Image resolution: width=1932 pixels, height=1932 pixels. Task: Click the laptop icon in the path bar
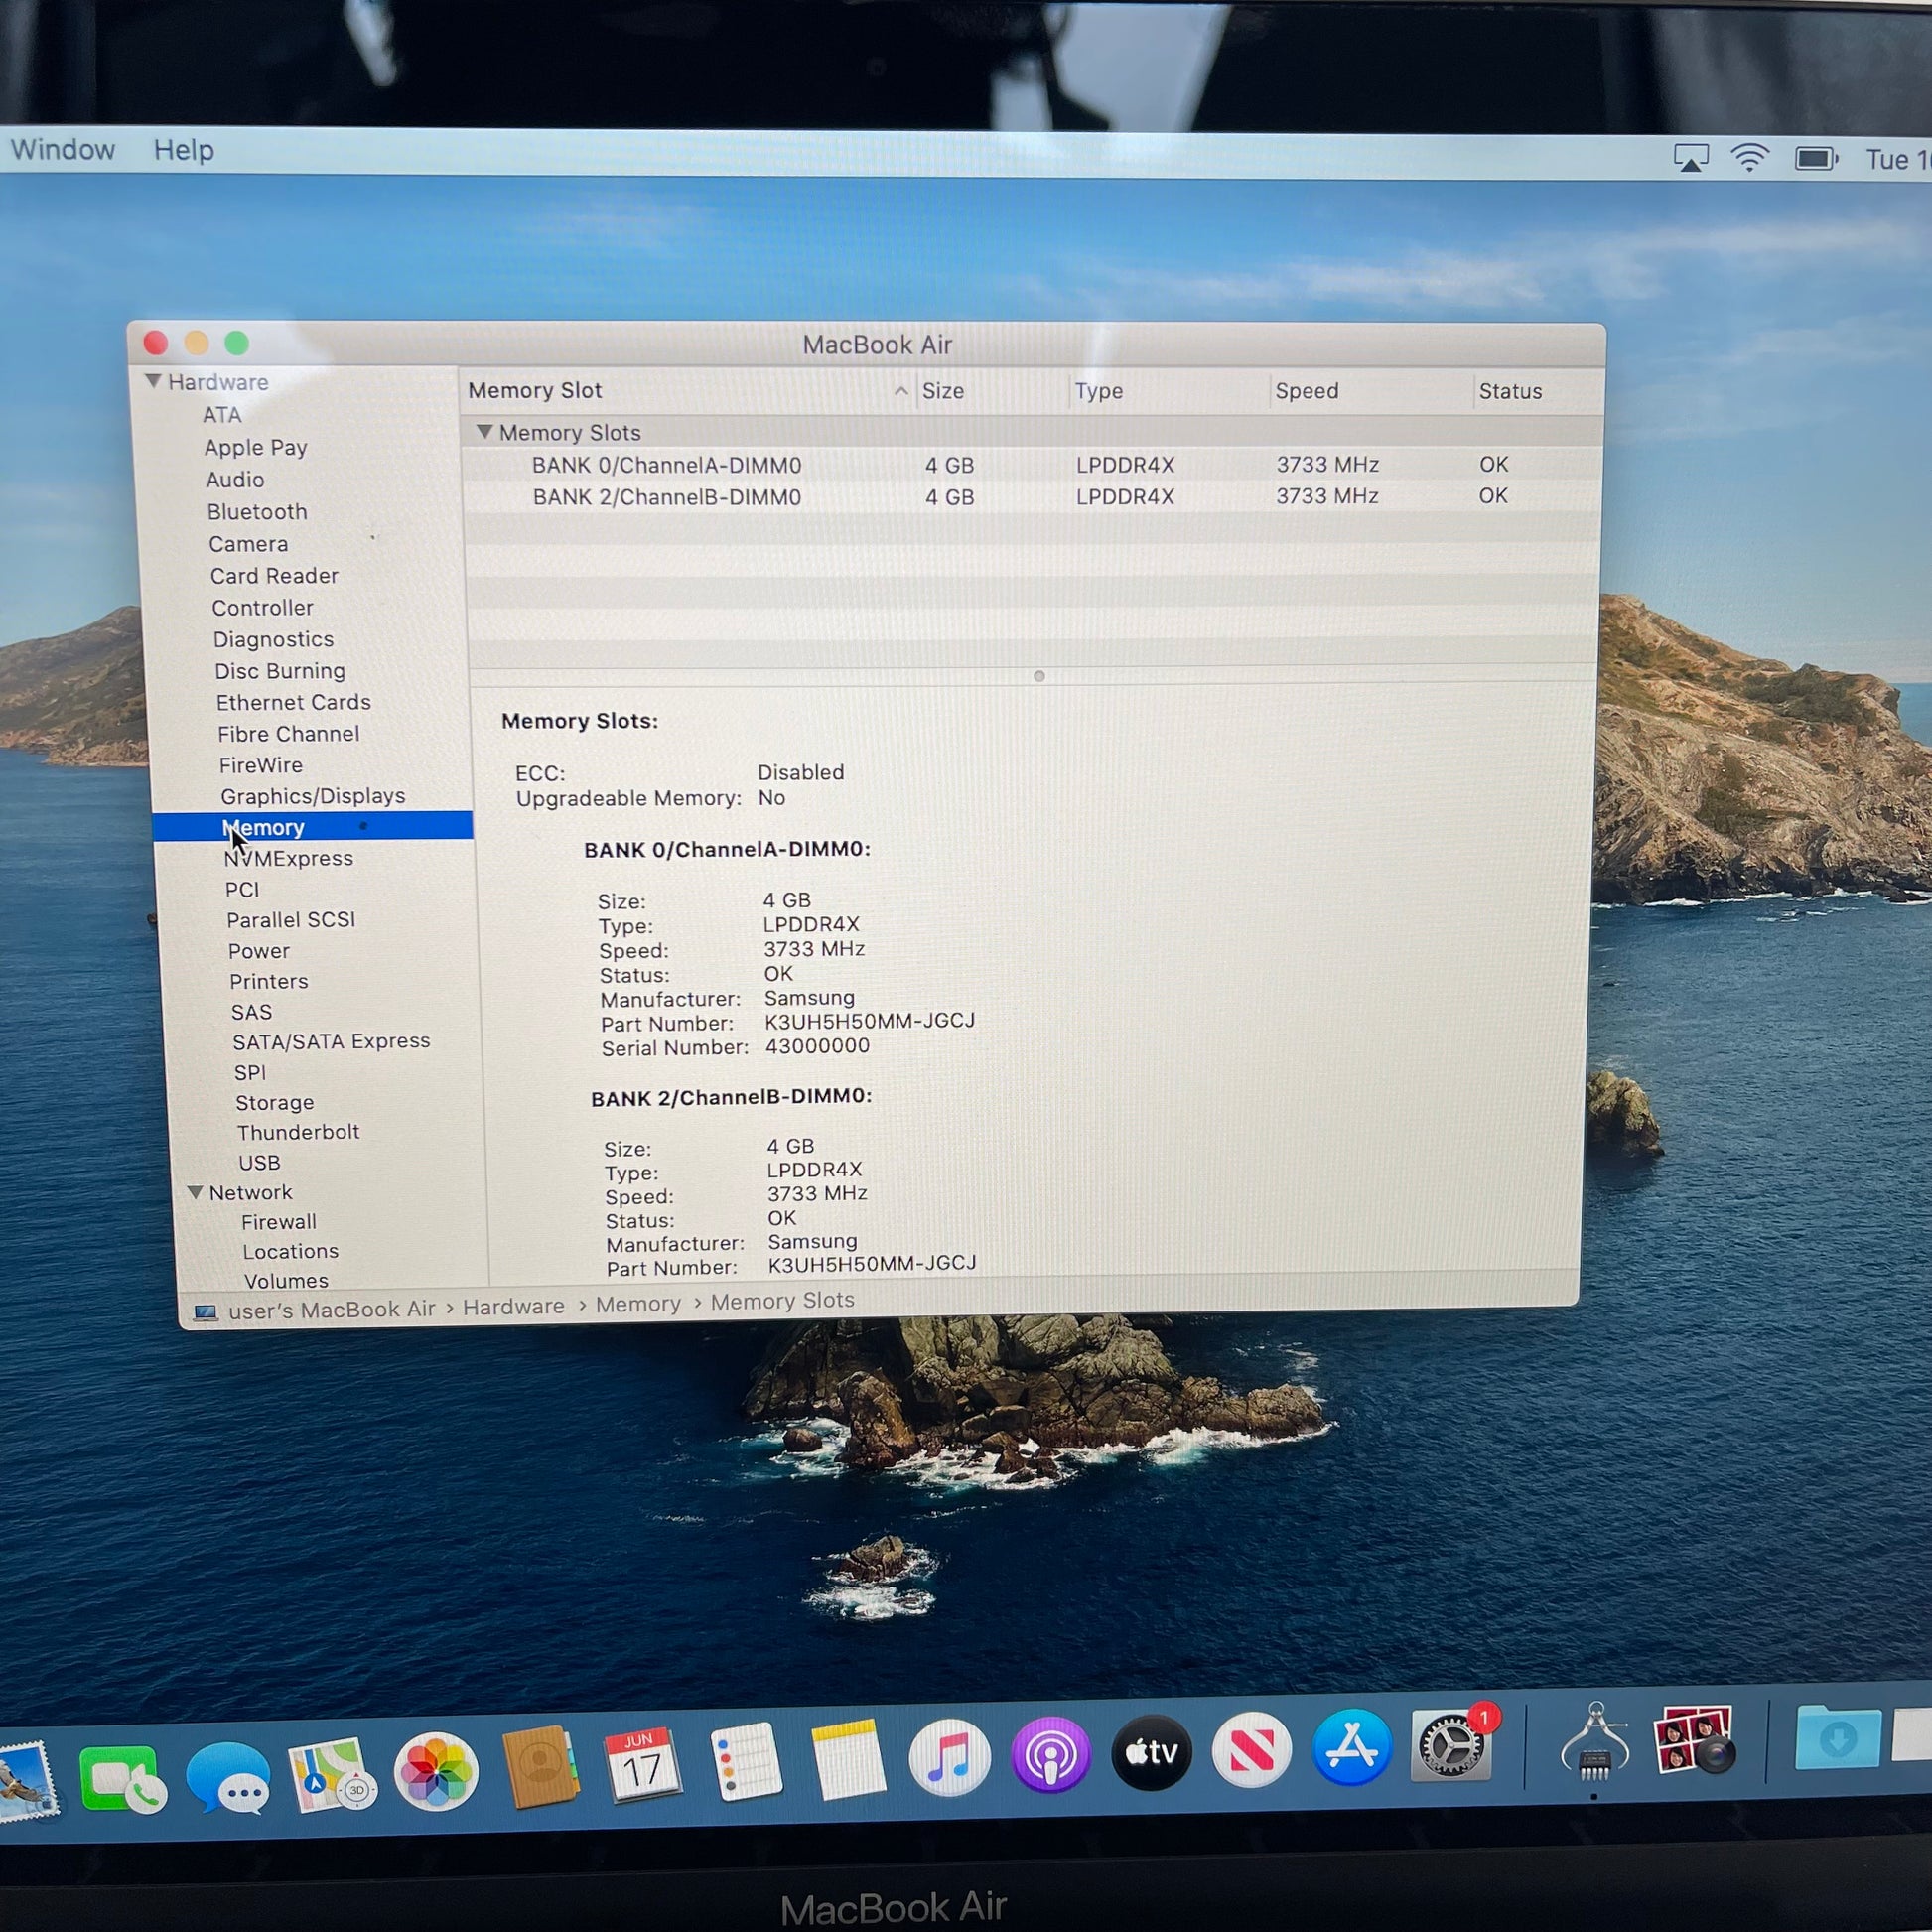[x=206, y=1312]
